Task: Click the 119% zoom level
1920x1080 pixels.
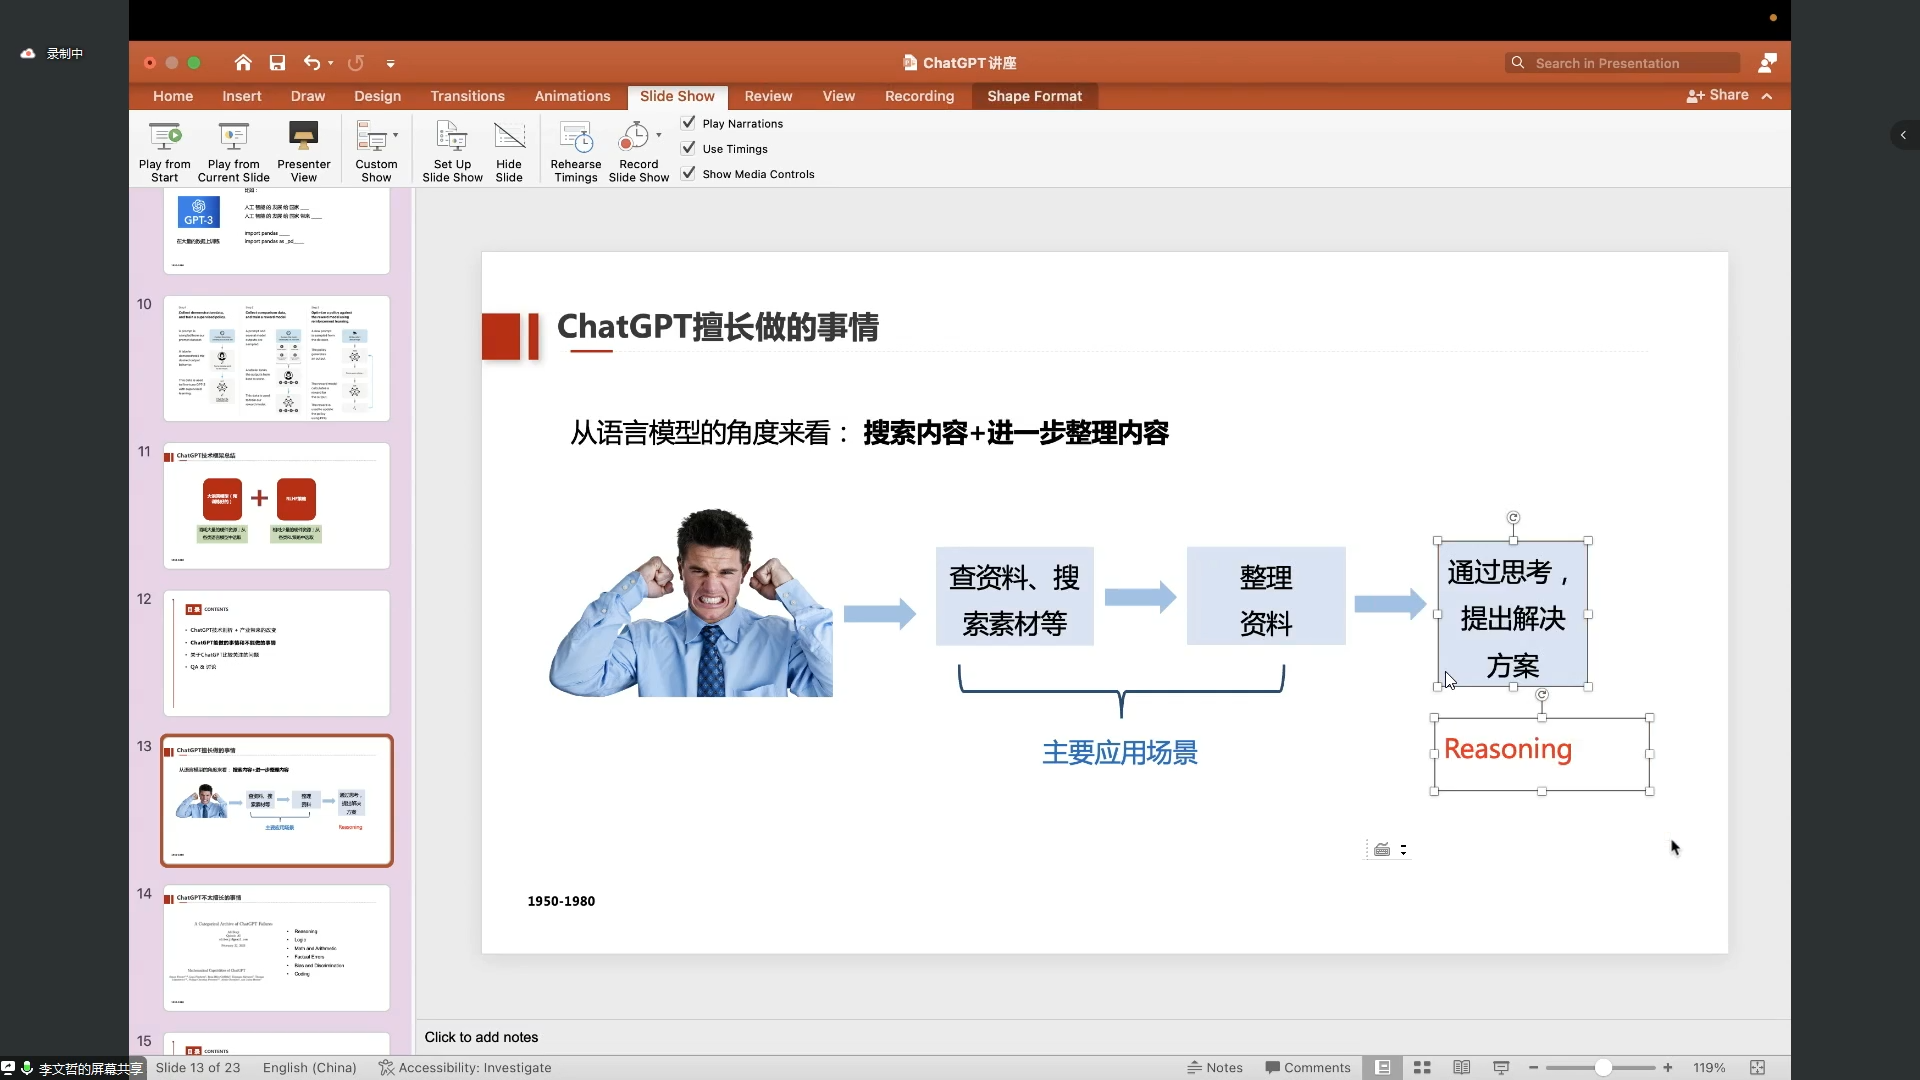Action: click(1709, 1068)
